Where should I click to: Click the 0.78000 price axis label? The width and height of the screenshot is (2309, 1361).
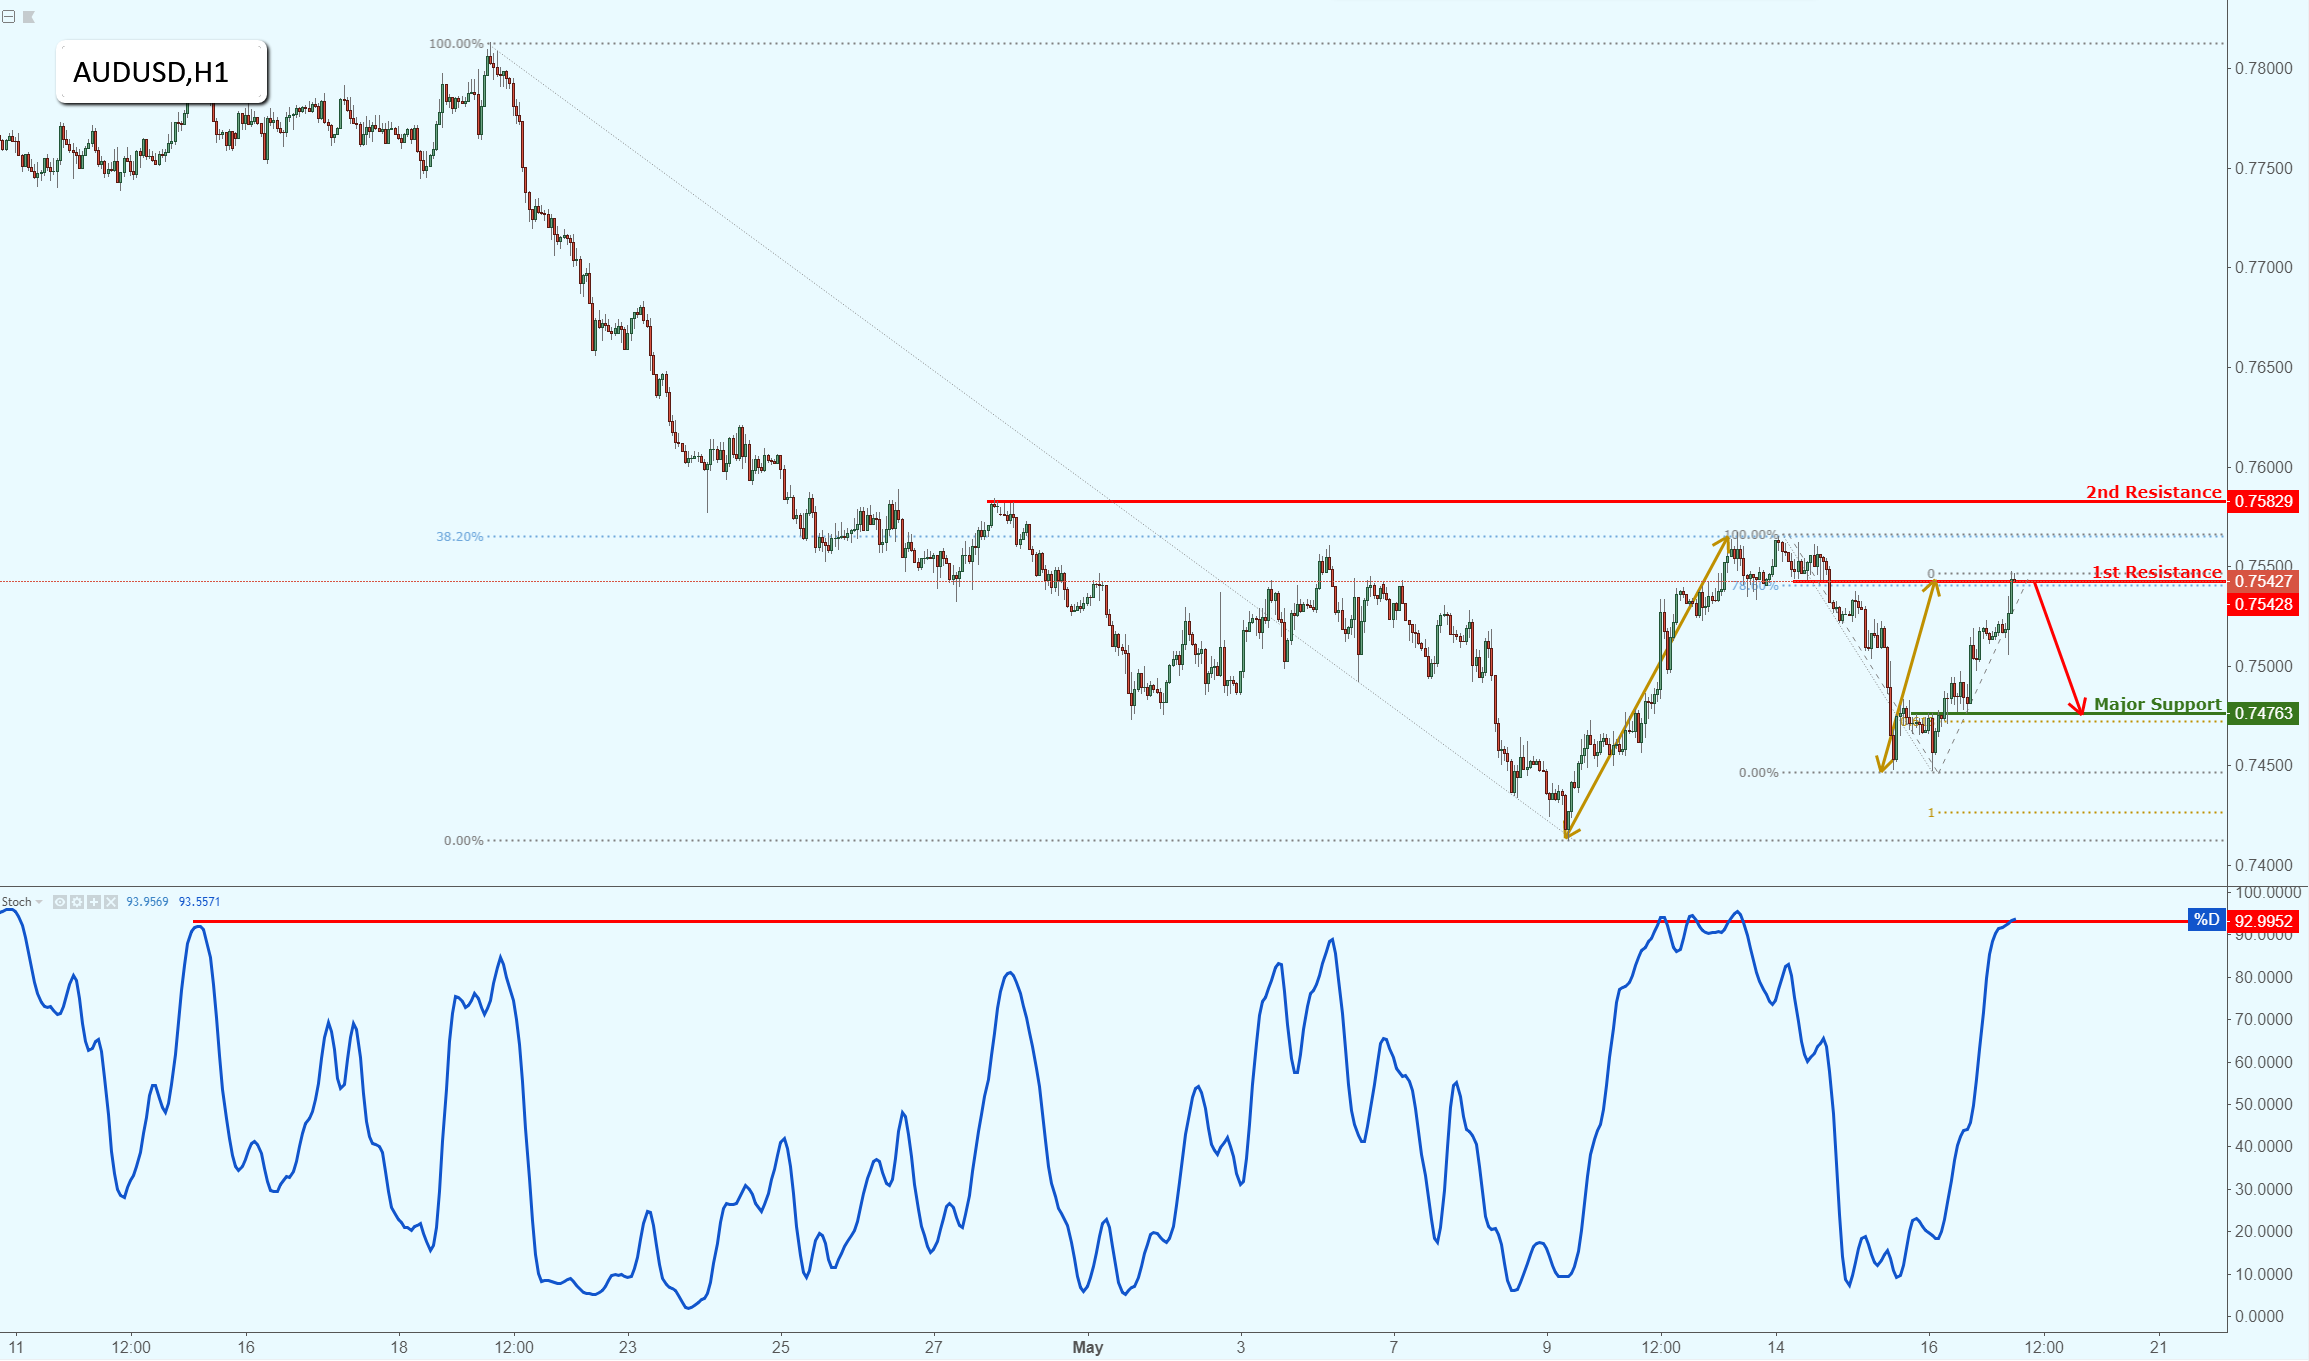(2264, 68)
